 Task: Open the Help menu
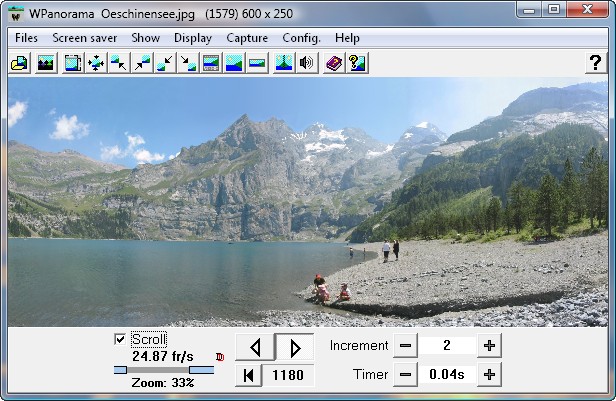(x=347, y=38)
